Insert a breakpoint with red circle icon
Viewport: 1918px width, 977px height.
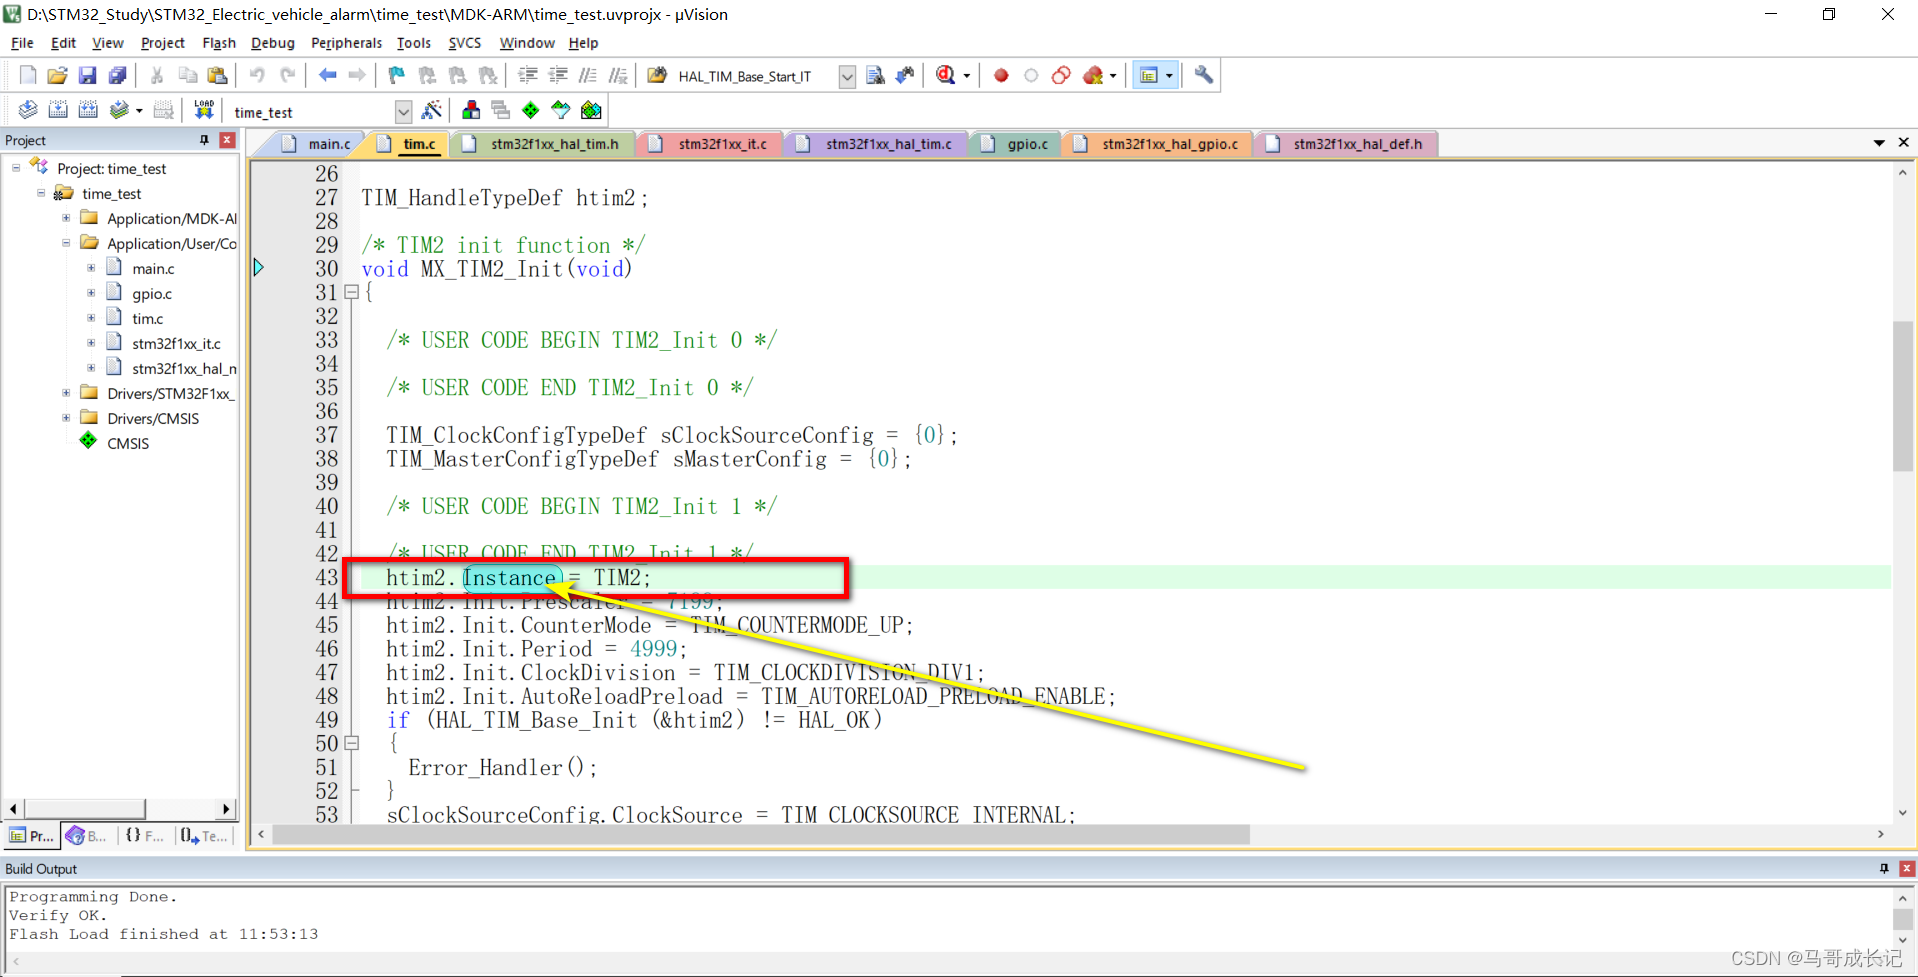pos(1001,75)
